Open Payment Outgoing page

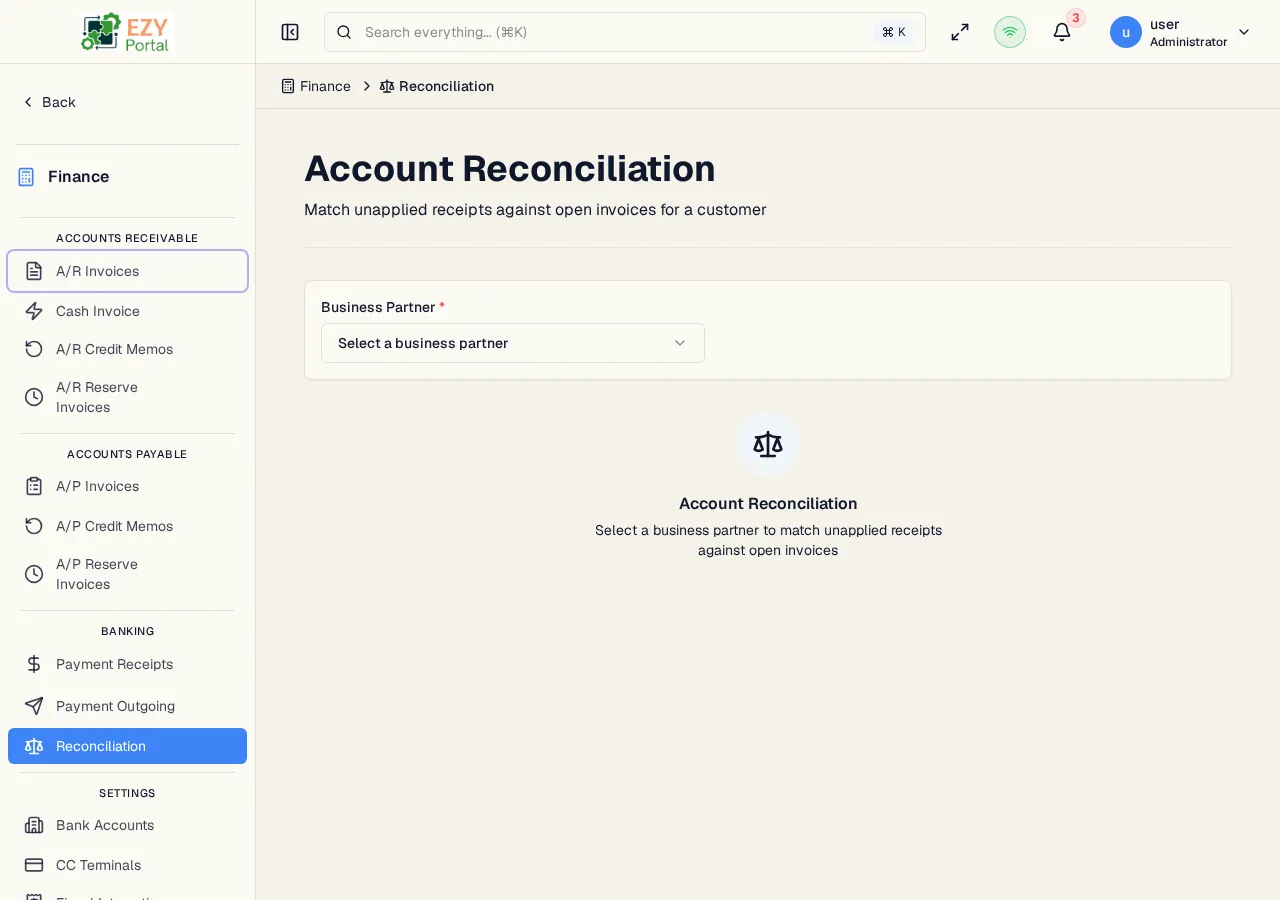click(x=127, y=706)
